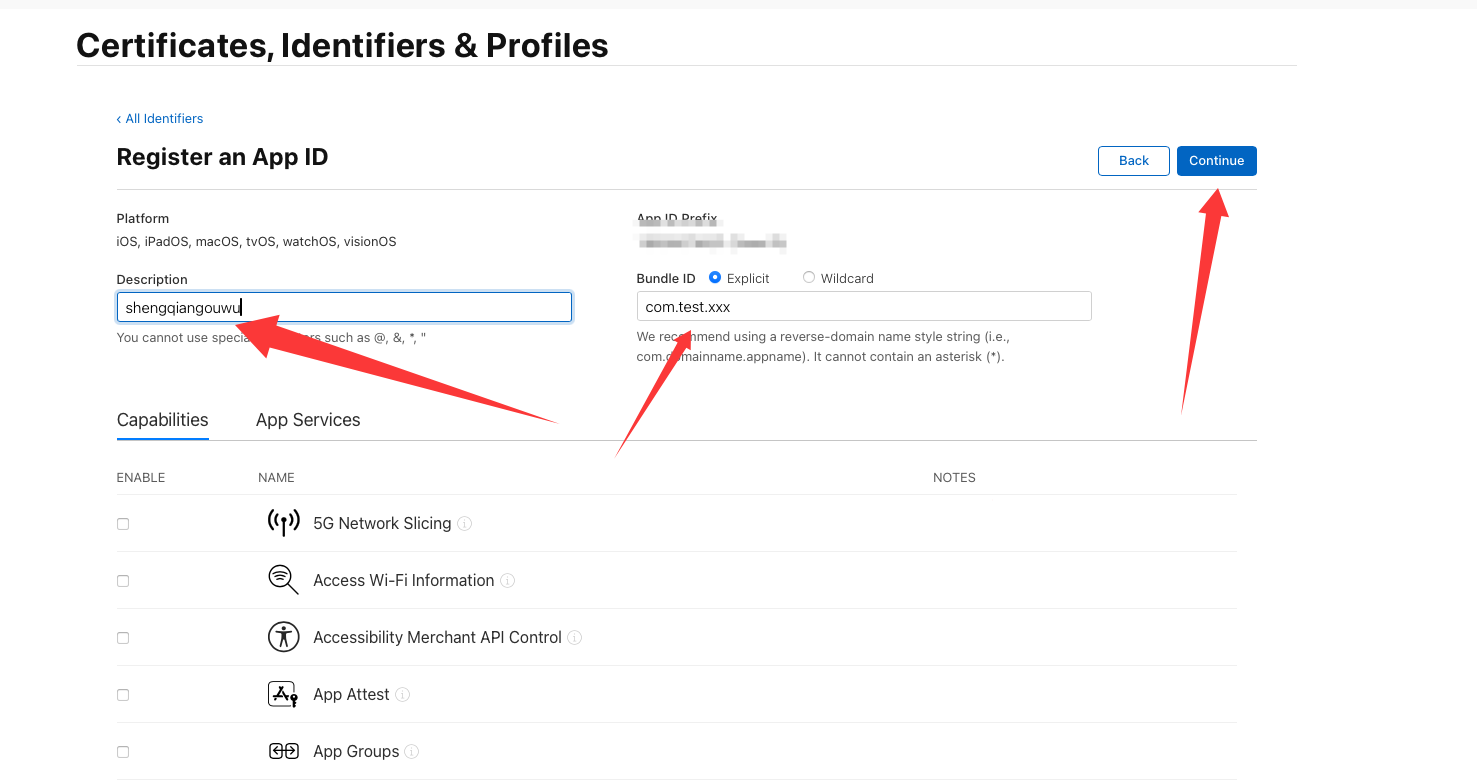Click the 5G Network Slicing antenna icon

coord(284,523)
